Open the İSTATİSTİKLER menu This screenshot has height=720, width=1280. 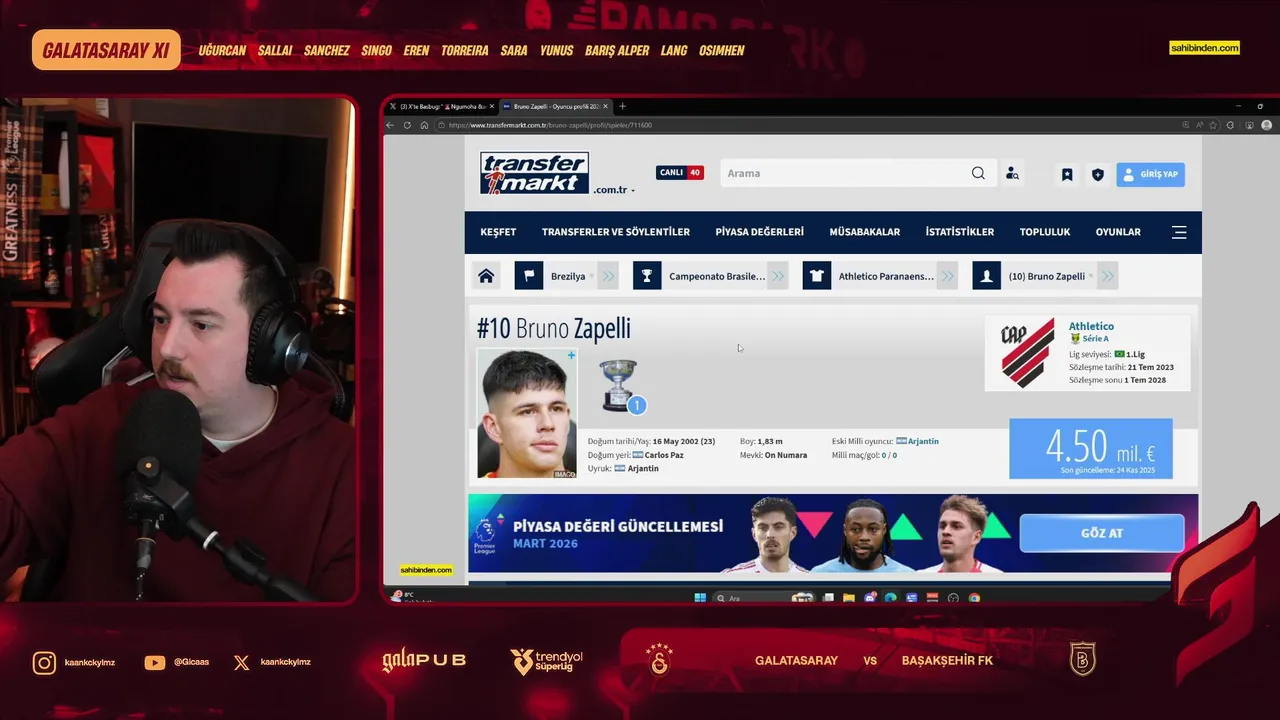959,232
